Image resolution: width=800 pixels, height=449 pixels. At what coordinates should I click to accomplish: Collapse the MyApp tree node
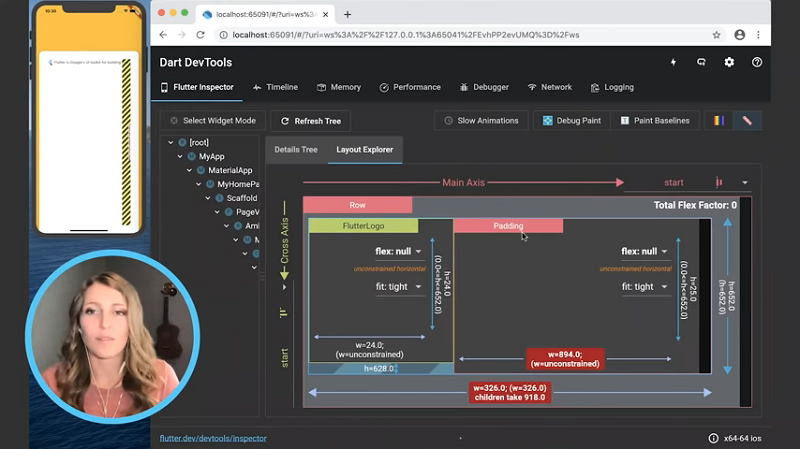coord(180,156)
